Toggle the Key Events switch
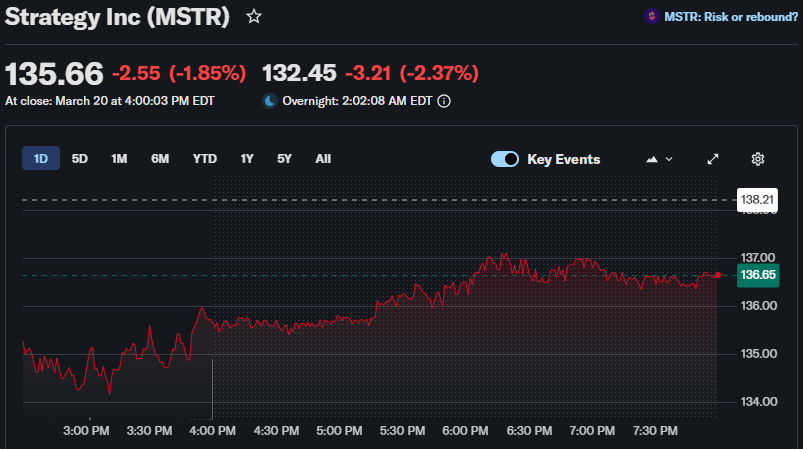Viewport: 803px width, 449px height. point(505,159)
